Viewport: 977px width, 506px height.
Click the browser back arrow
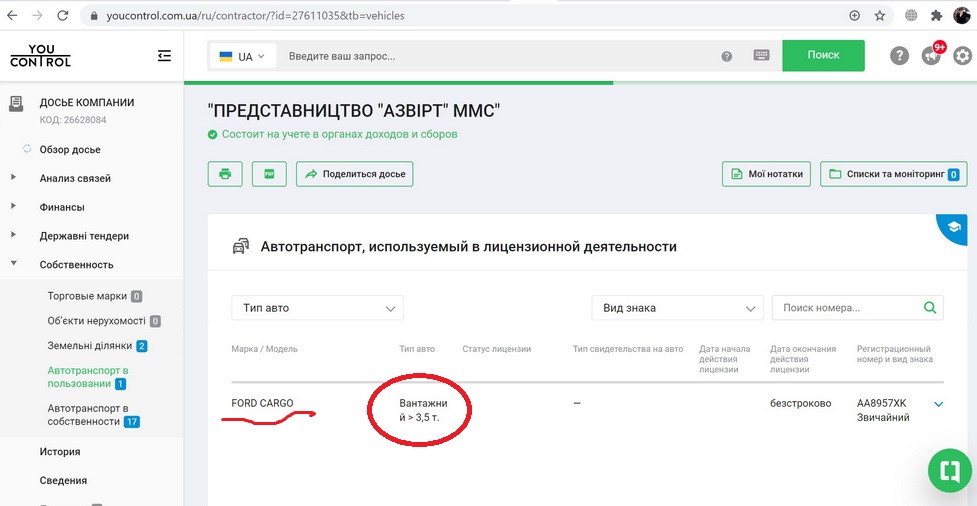tap(12, 16)
